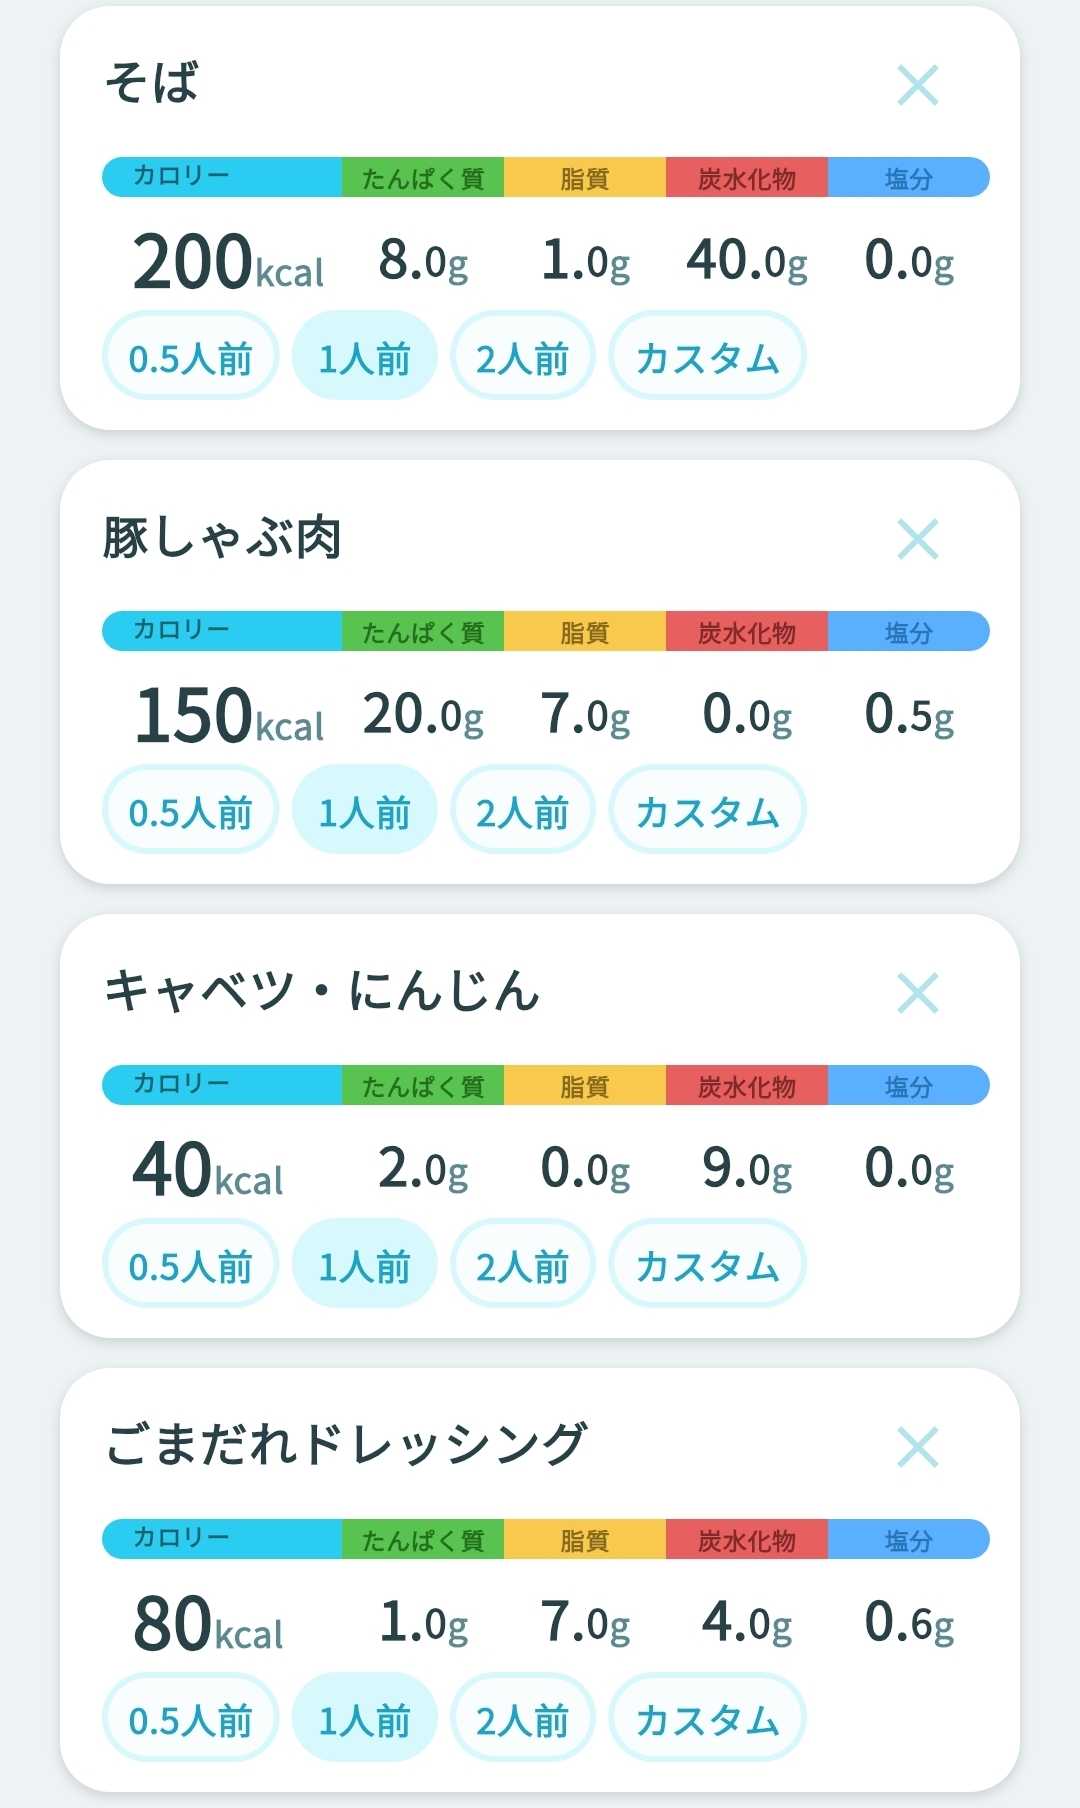Delete ごまだれドレッシング via X icon

coord(917,1447)
